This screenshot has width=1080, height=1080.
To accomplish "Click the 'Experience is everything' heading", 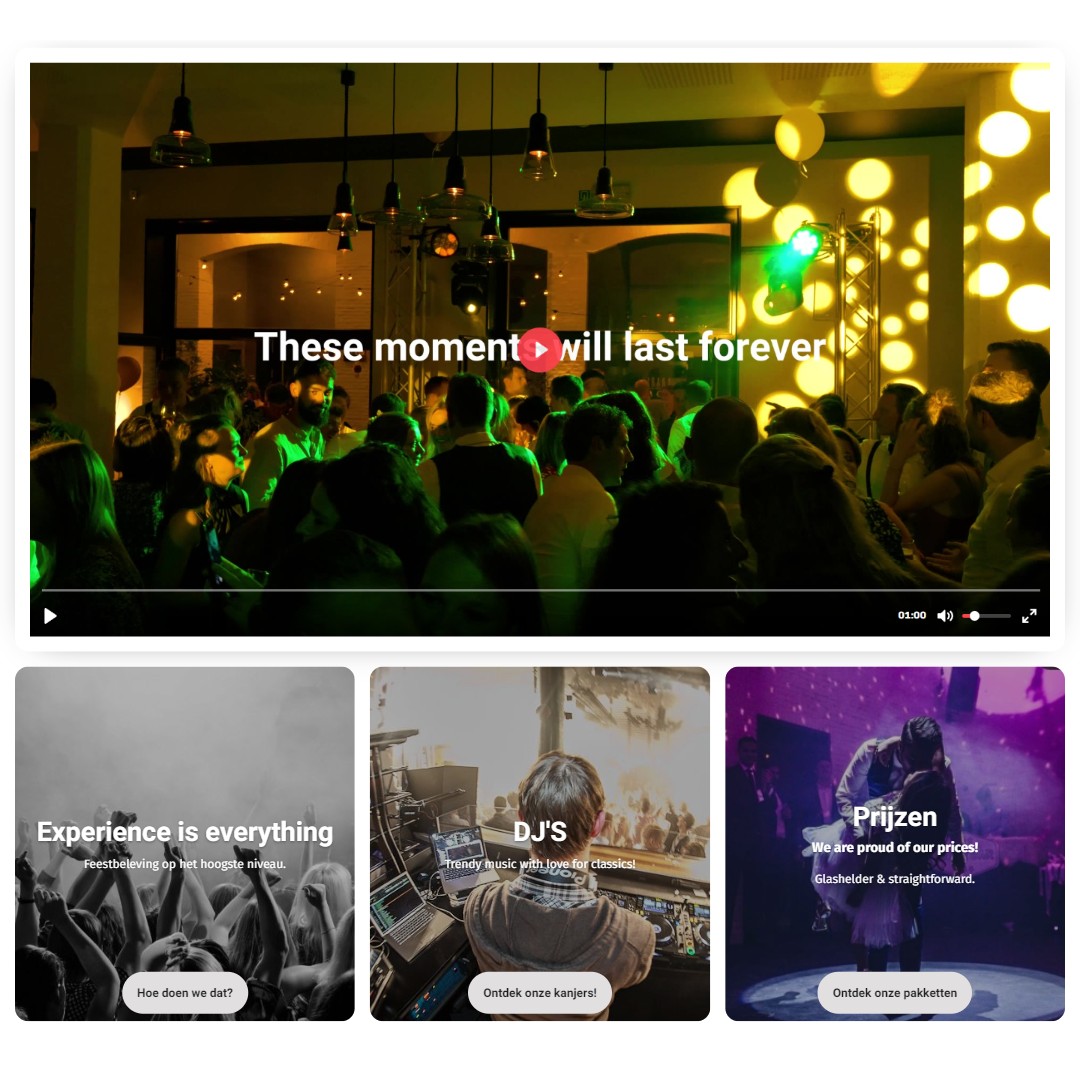I will pos(185,832).
